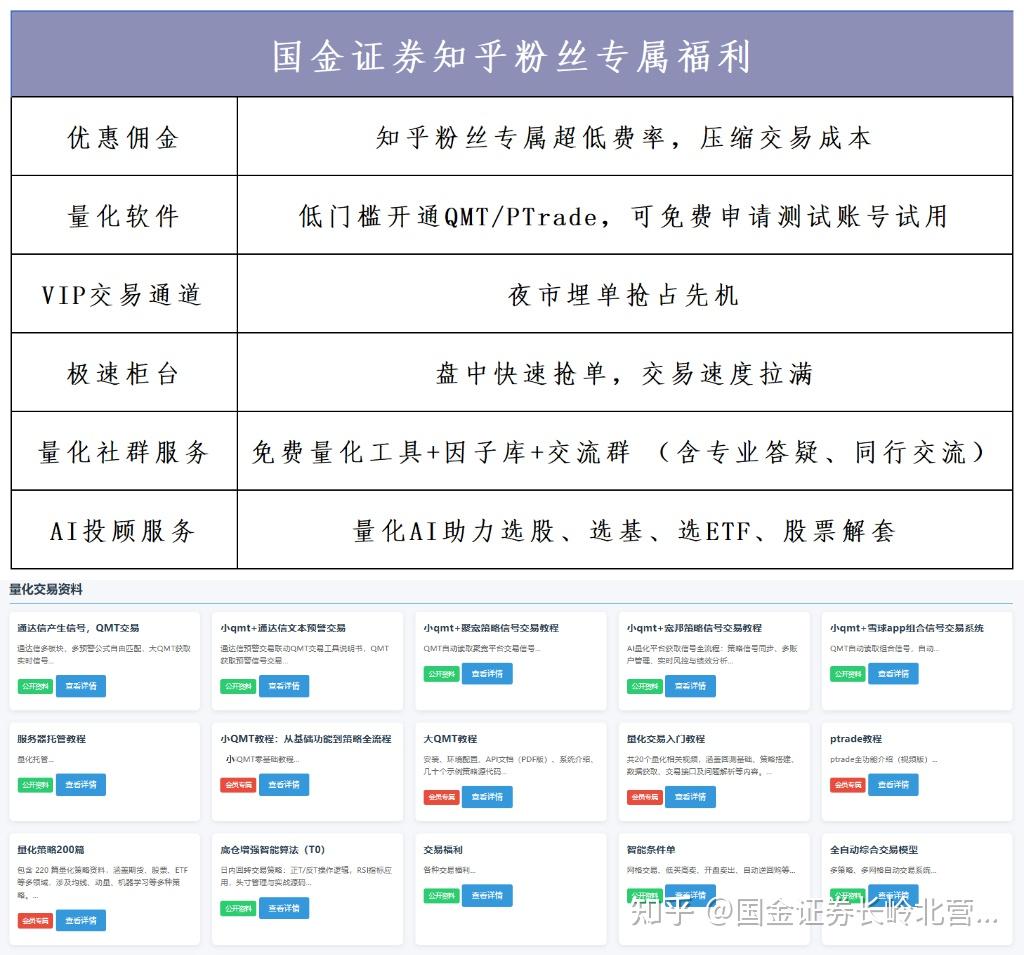Click 公开资料 tag on 服务器托管教程
This screenshot has width=1024, height=955.
[x=34, y=785]
